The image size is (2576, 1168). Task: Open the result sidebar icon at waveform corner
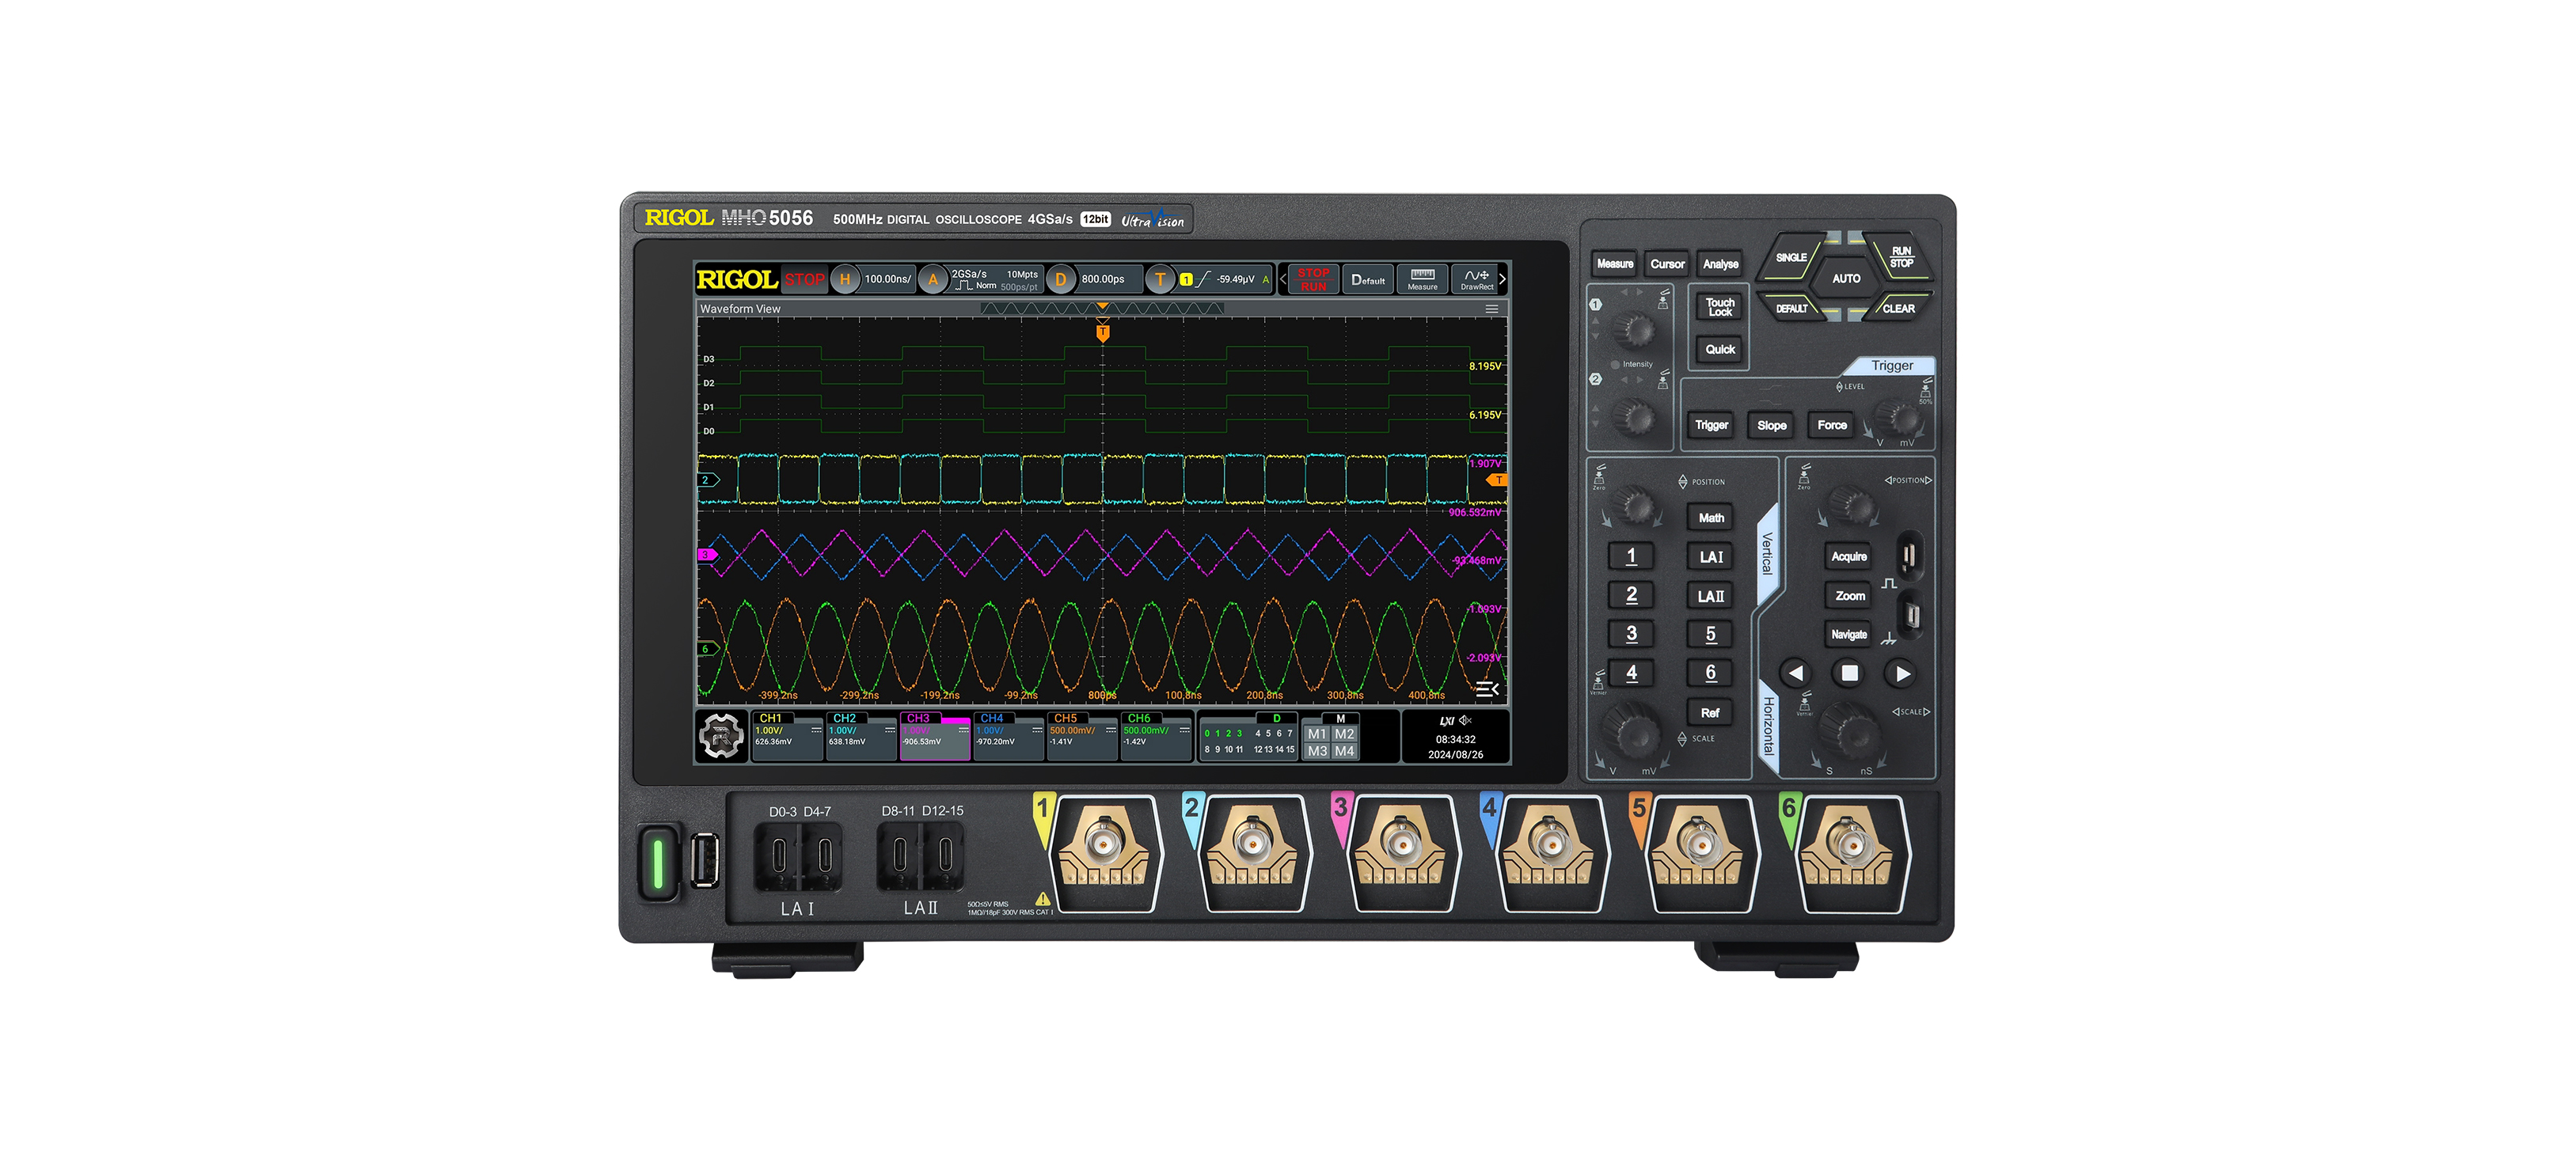pos(1487,689)
